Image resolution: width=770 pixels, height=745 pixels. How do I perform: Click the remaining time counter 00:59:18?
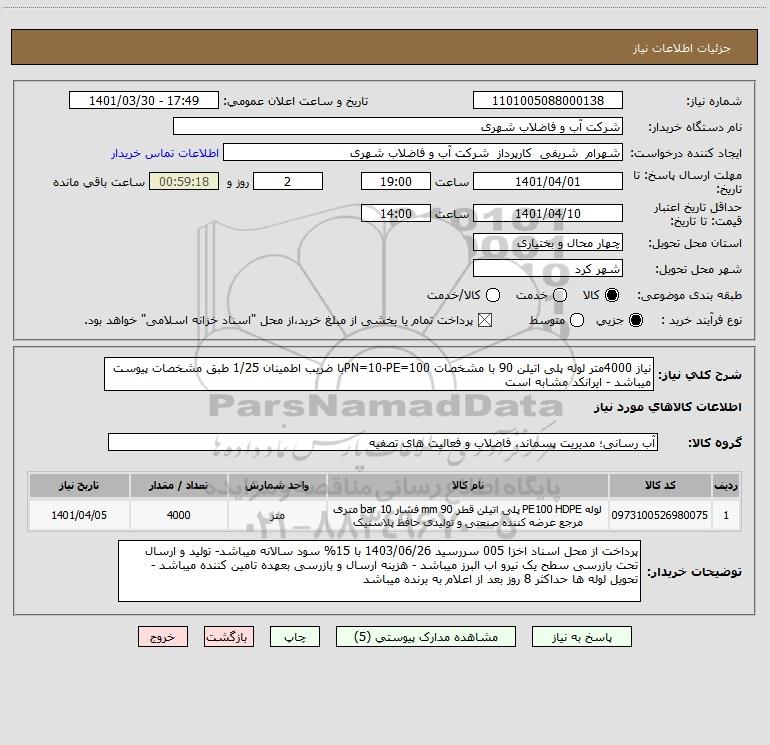point(184,181)
